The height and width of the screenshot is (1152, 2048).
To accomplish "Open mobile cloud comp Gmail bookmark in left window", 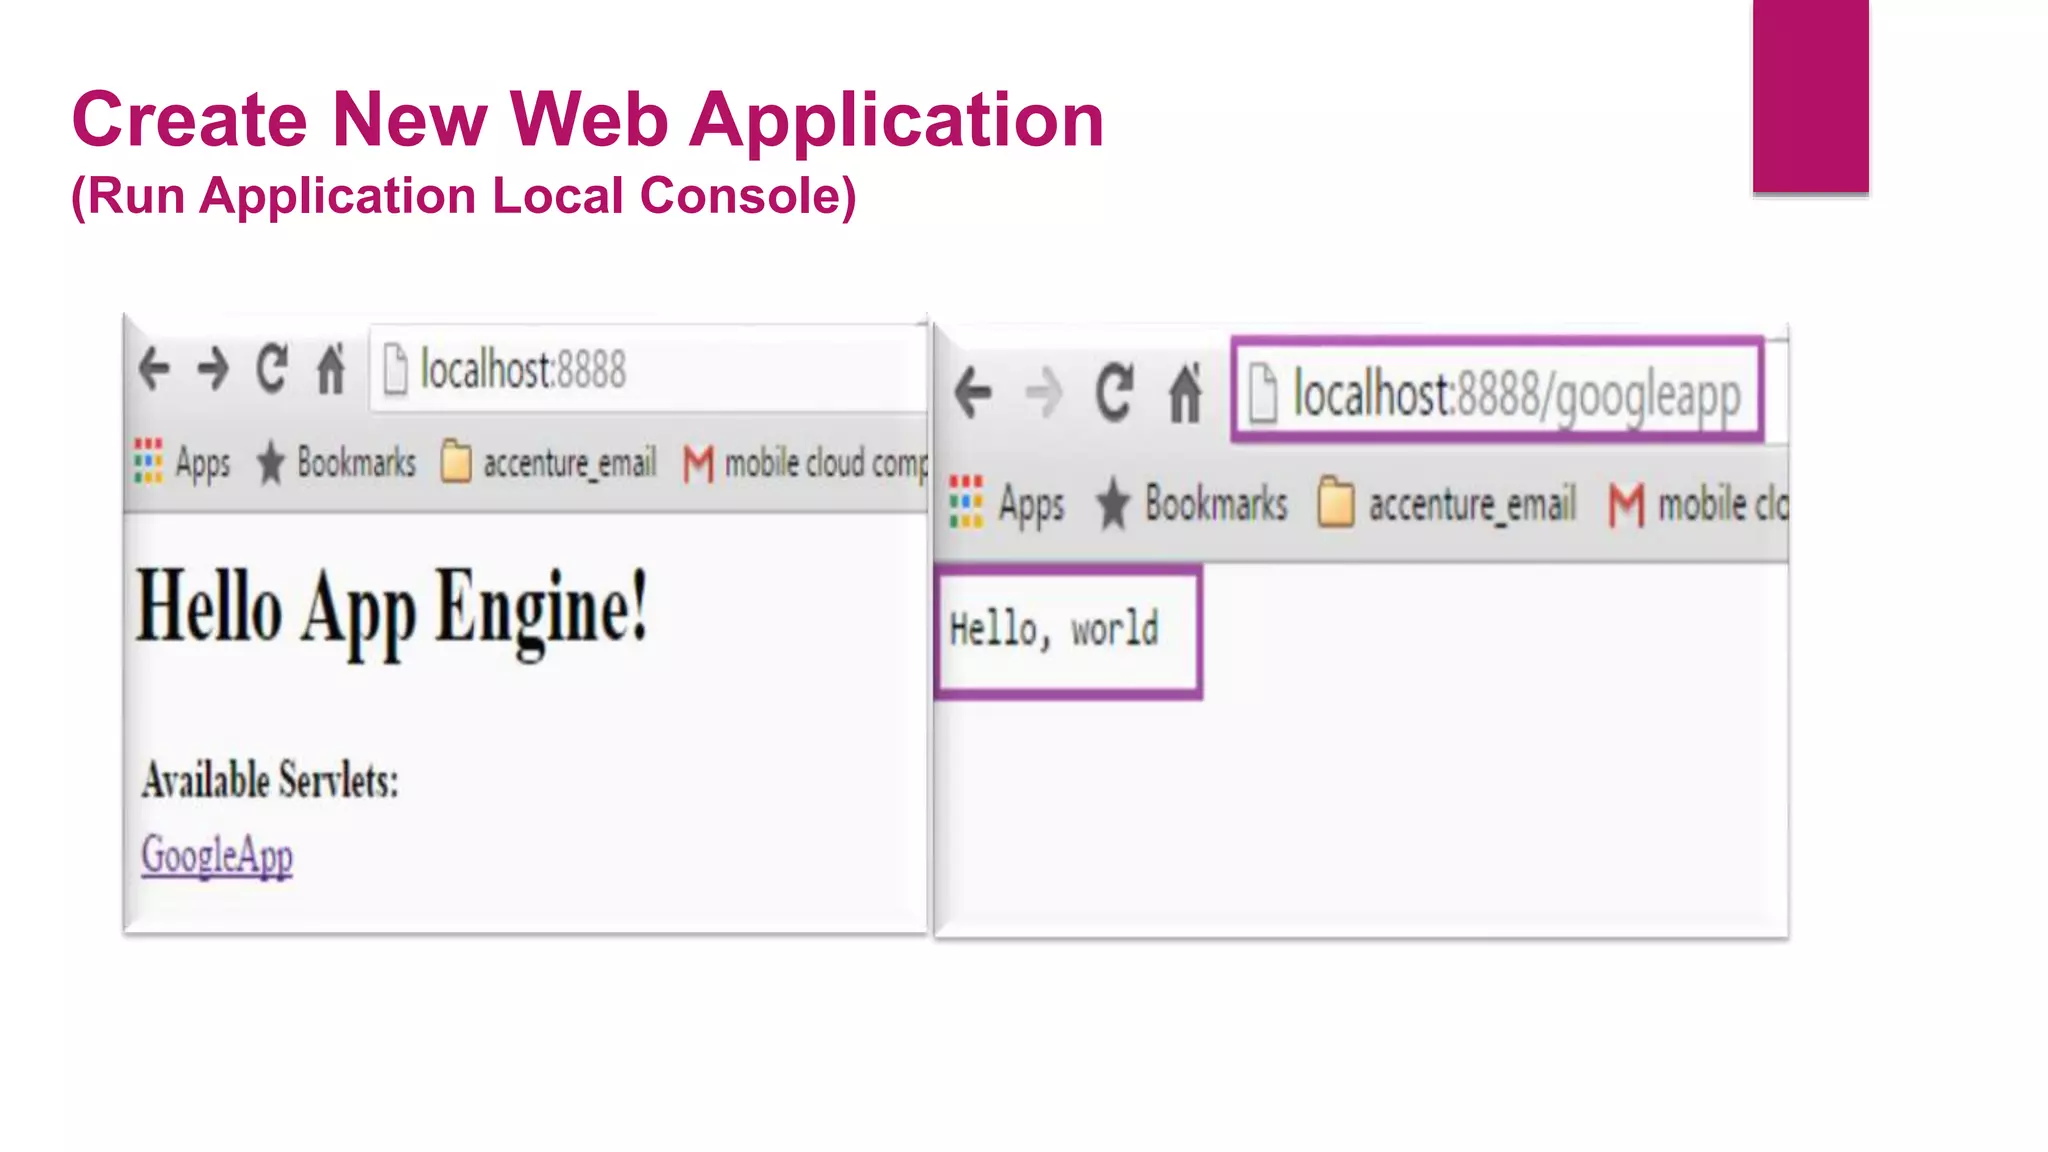I will click(806, 463).
